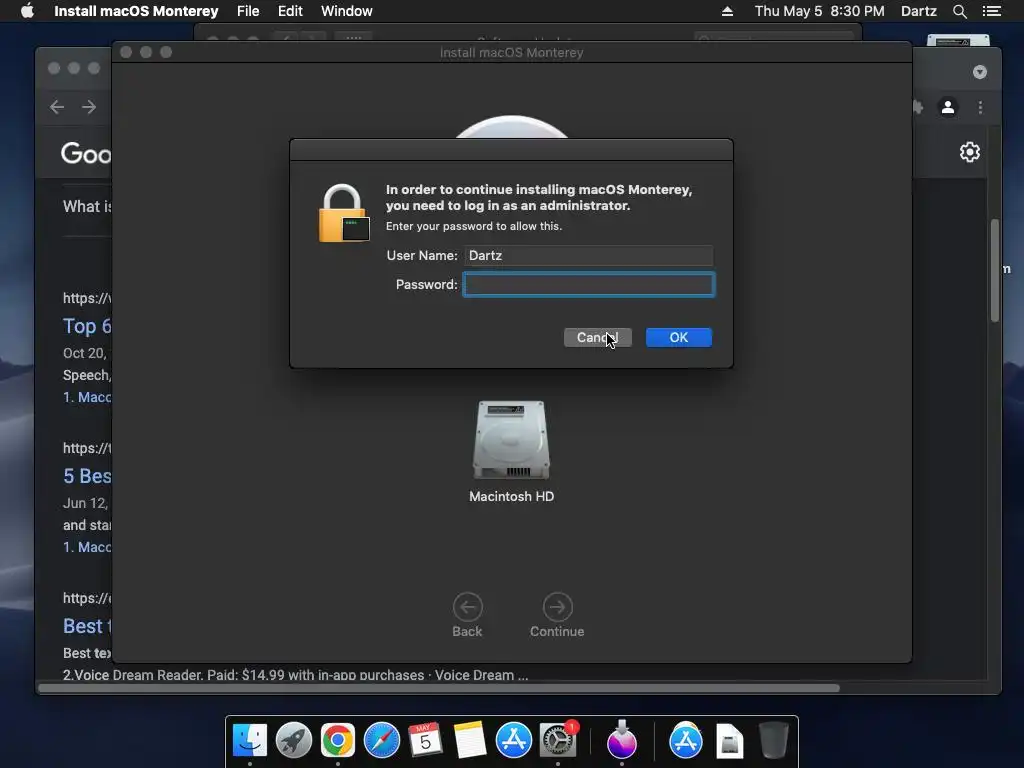Open Google settings gear in Chrome
The image size is (1024, 768).
point(970,152)
